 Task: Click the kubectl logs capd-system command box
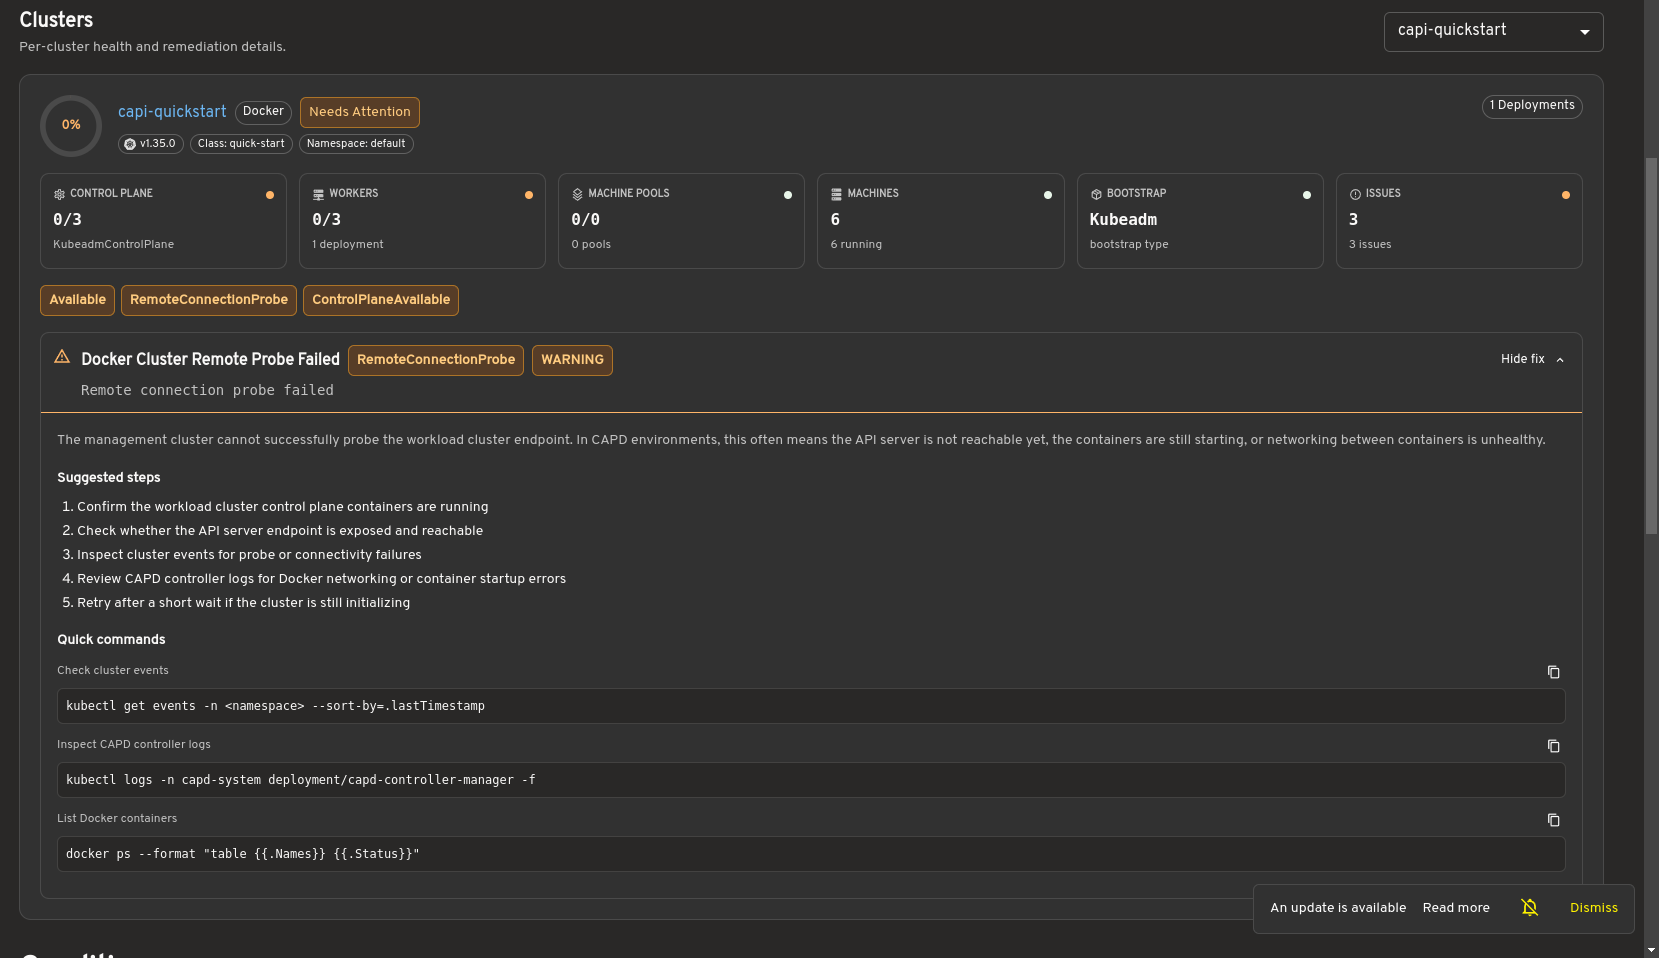pyautogui.click(x=811, y=780)
